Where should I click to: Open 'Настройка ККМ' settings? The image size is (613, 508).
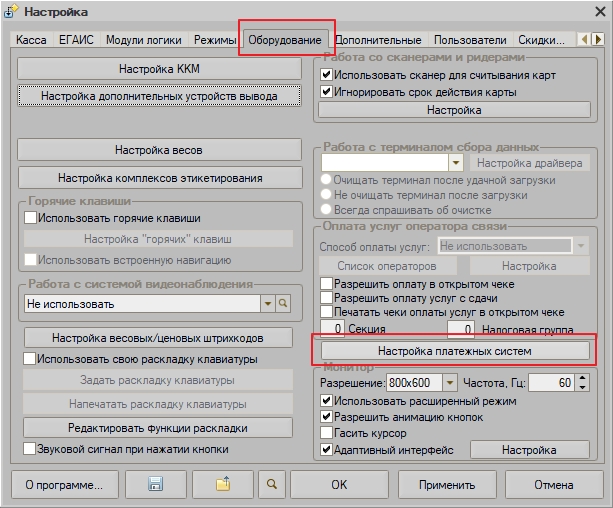pyautogui.click(x=160, y=69)
